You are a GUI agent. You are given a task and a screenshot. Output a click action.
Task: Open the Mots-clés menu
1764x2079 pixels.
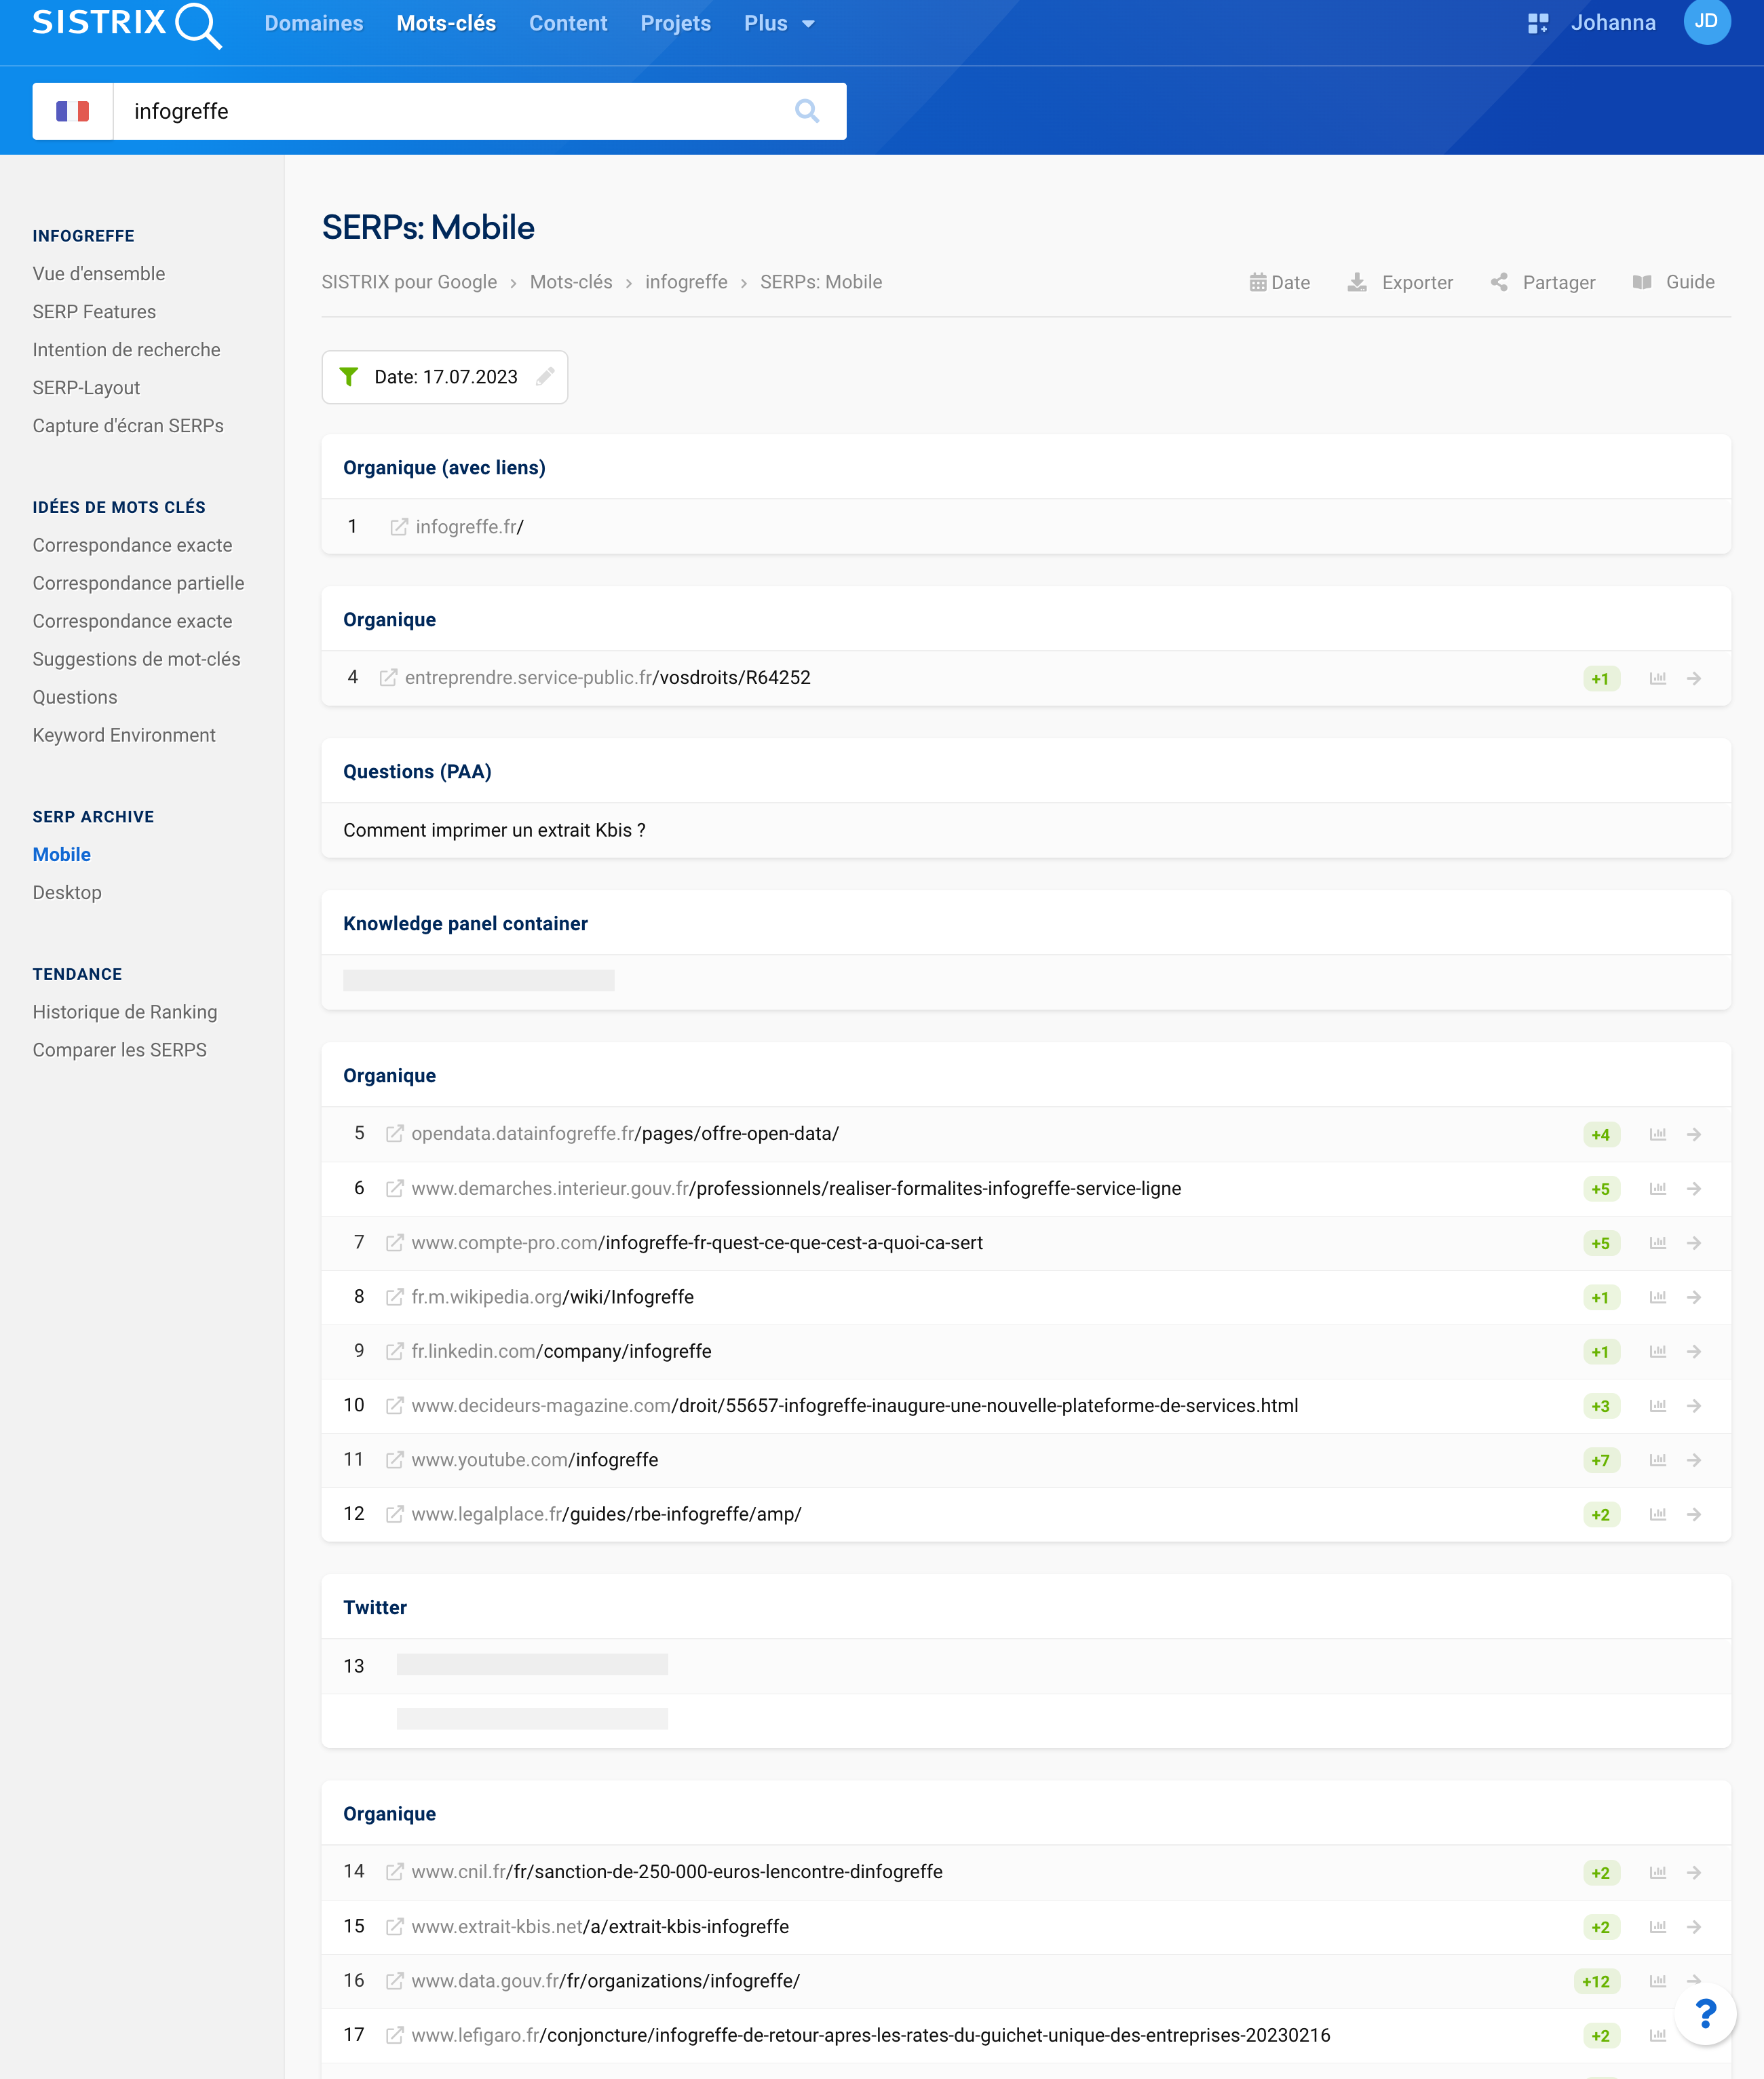(446, 23)
